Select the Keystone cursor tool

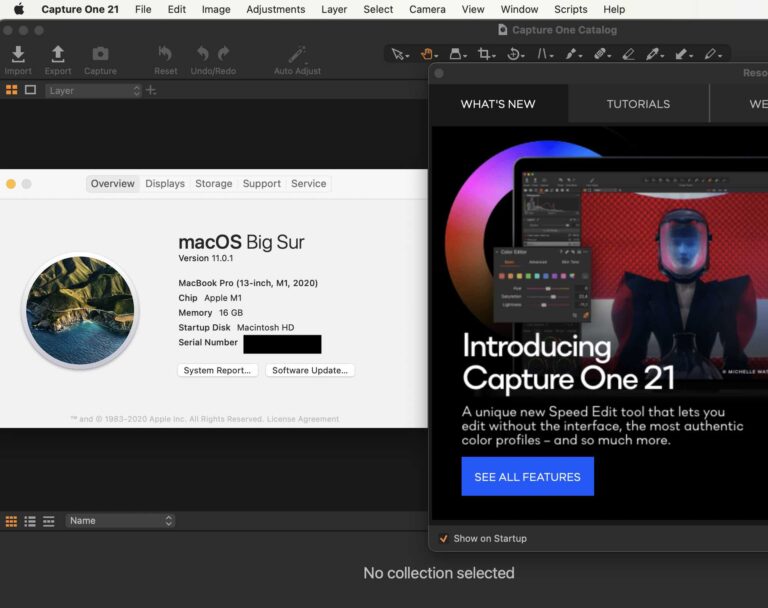[542, 54]
